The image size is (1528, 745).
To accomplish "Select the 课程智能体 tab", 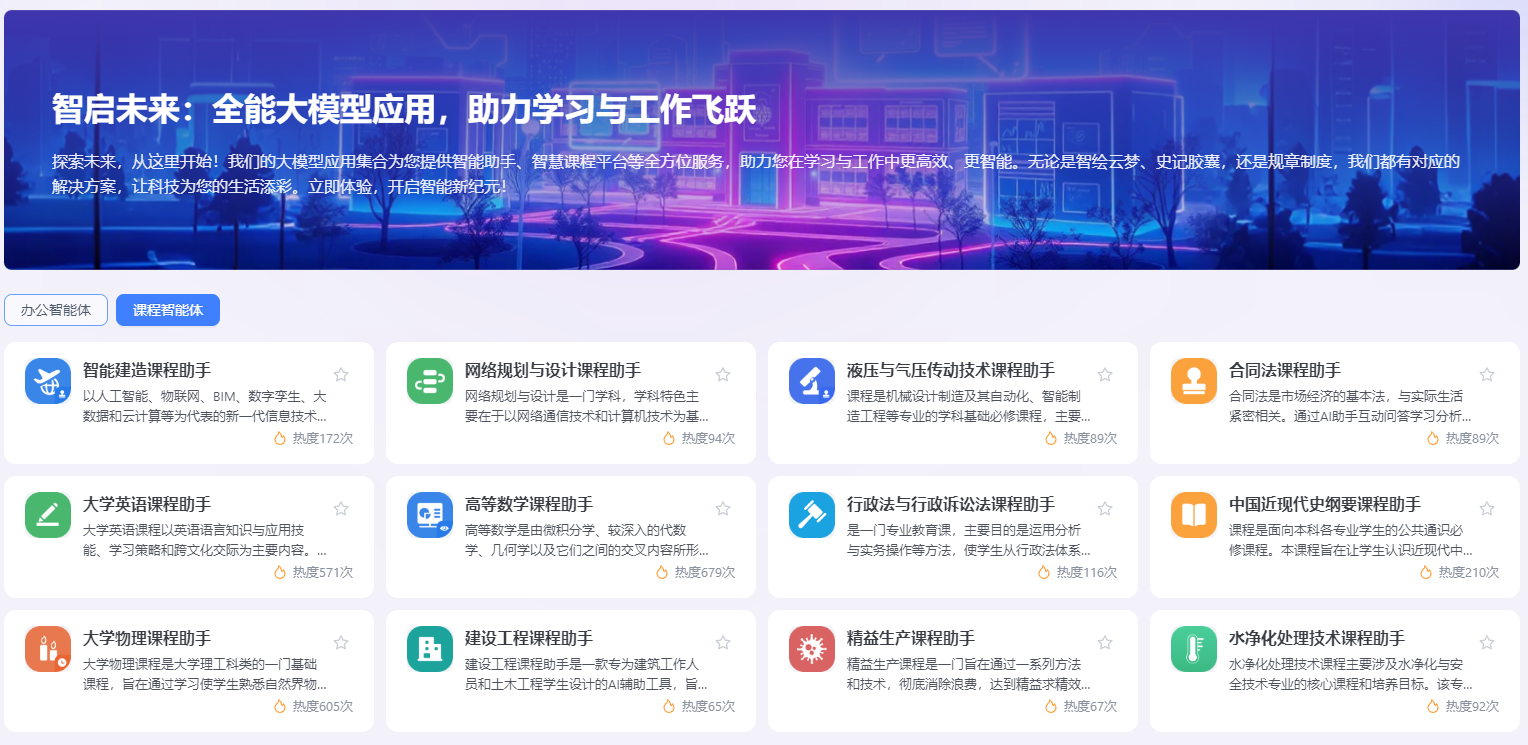I will (x=168, y=310).
